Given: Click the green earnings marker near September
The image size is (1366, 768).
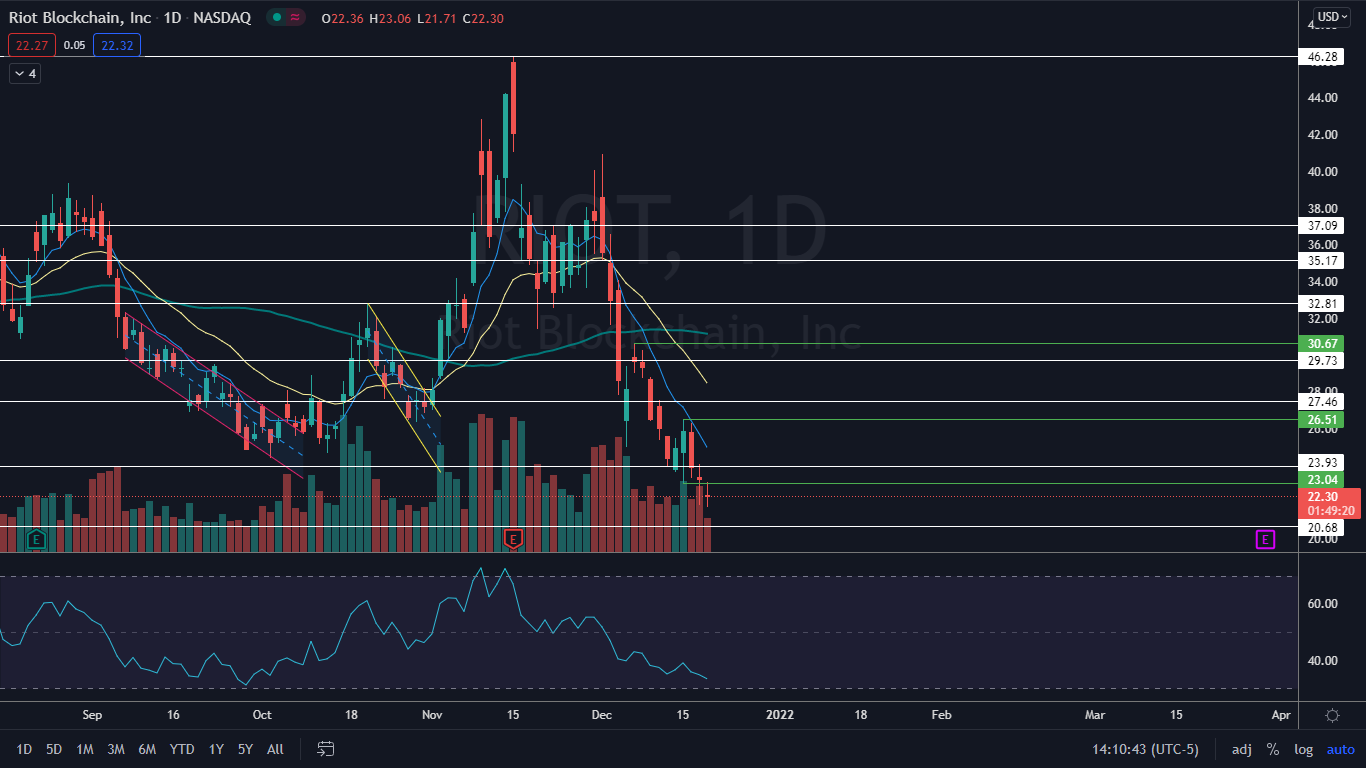Looking at the screenshot, I should tap(37, 539).
